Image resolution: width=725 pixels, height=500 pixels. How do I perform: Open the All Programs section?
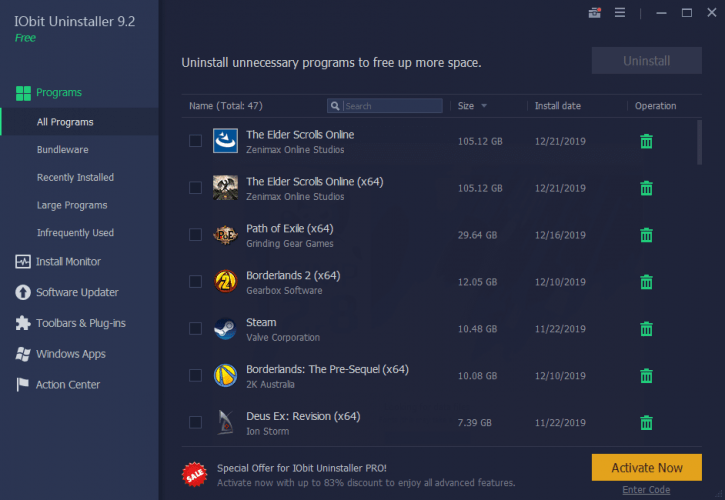point(79,122)
